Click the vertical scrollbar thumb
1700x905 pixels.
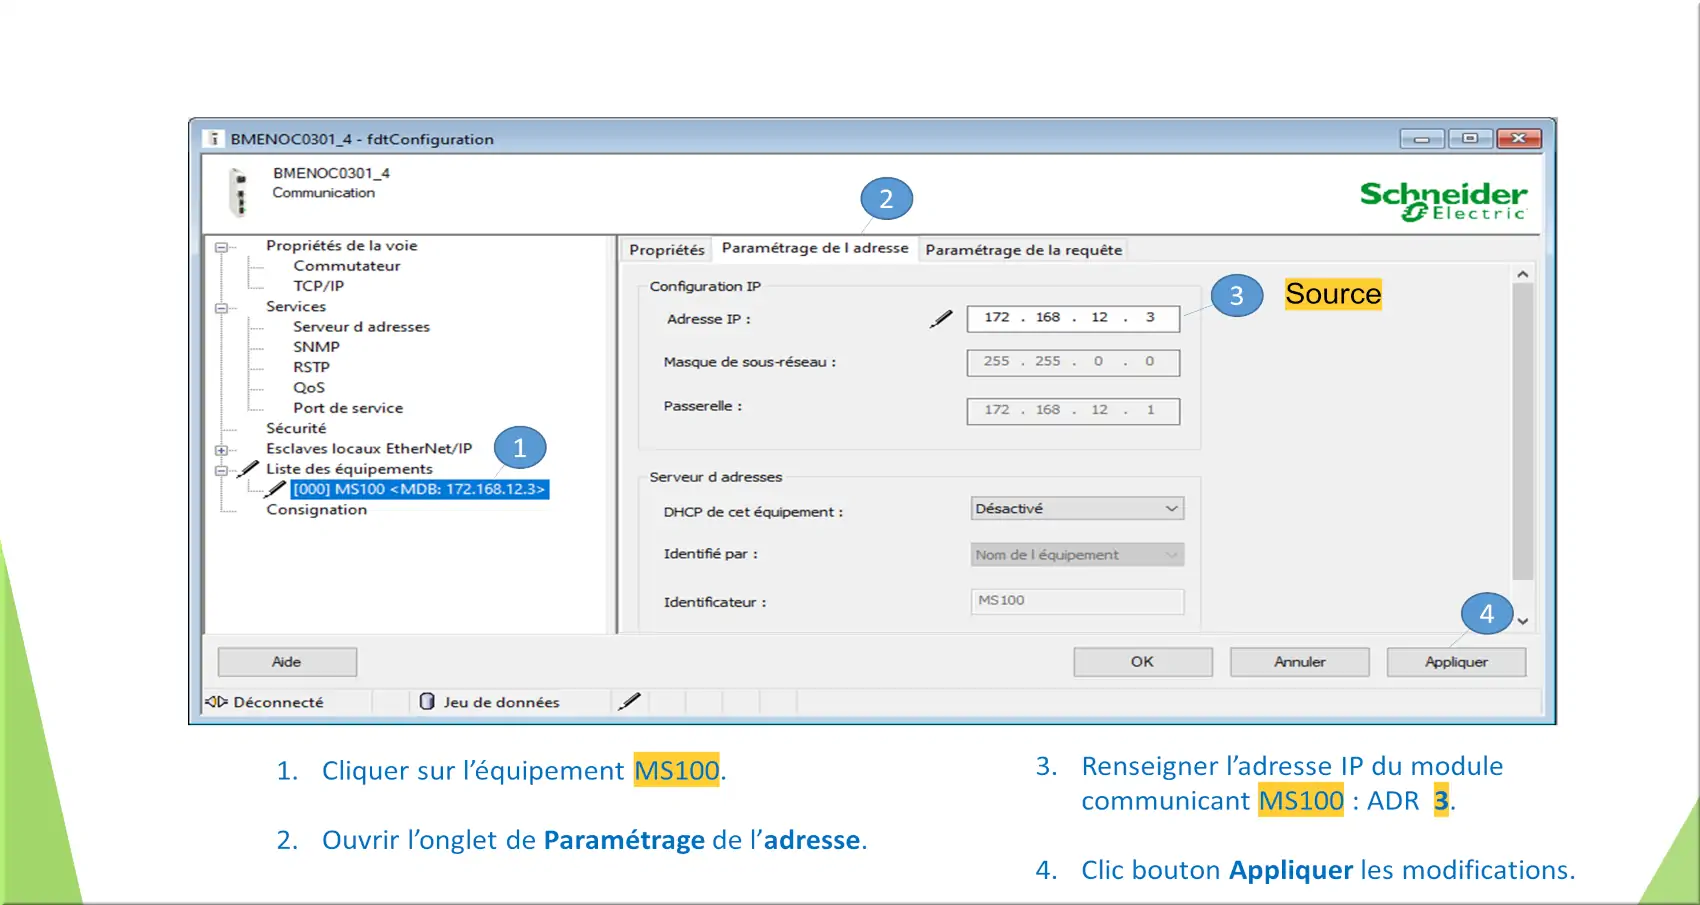tap(1522, 432)
